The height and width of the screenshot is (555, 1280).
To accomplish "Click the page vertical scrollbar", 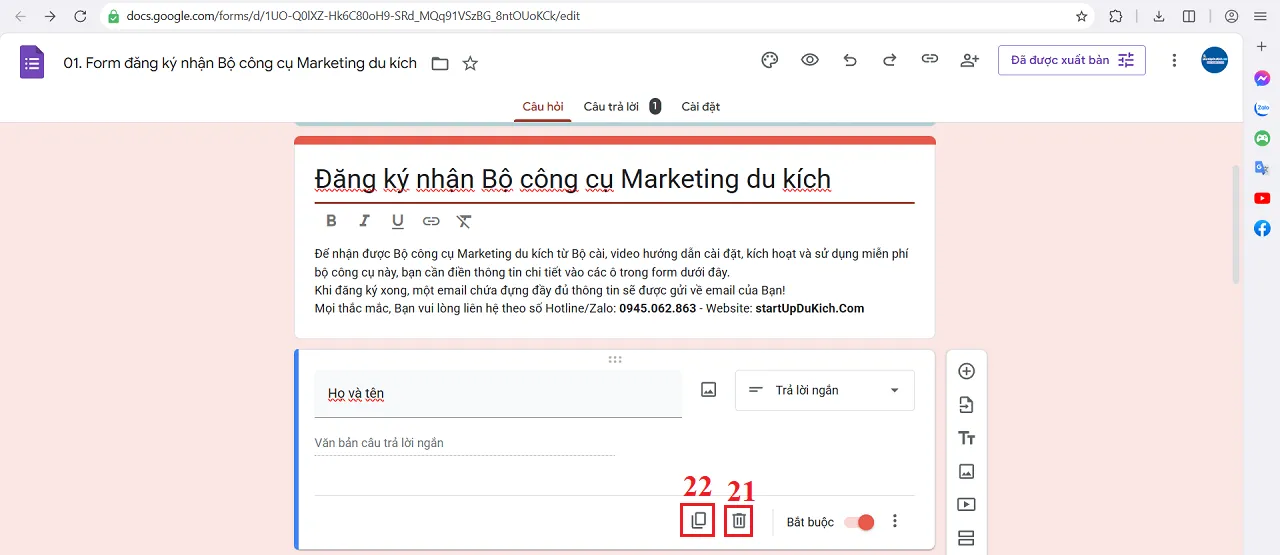I will pos(1236,224).
